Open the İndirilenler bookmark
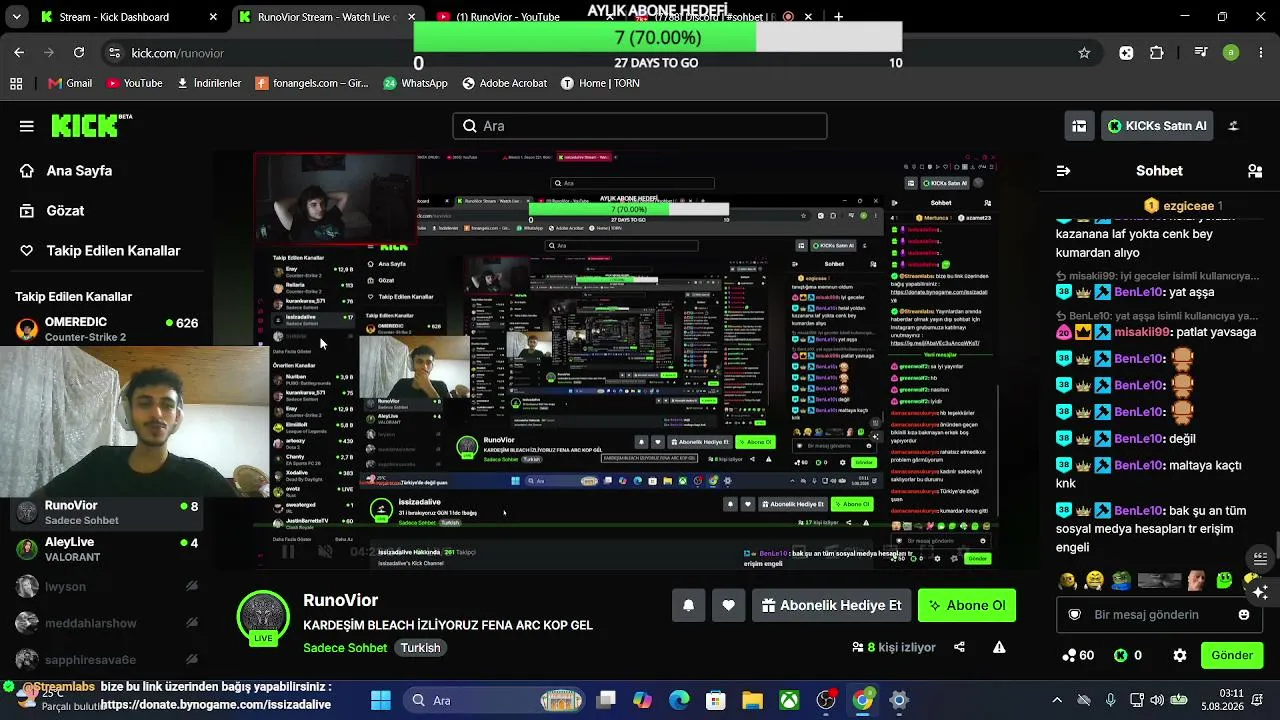Image resolution: width=1280 pixels, height=720 pixels. click(209, 83)
